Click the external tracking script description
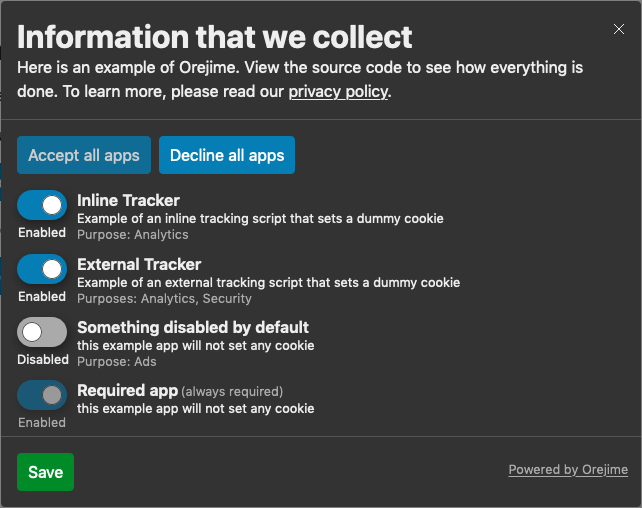The height and width of the screenshot is (508, 642). pos(269,282)
